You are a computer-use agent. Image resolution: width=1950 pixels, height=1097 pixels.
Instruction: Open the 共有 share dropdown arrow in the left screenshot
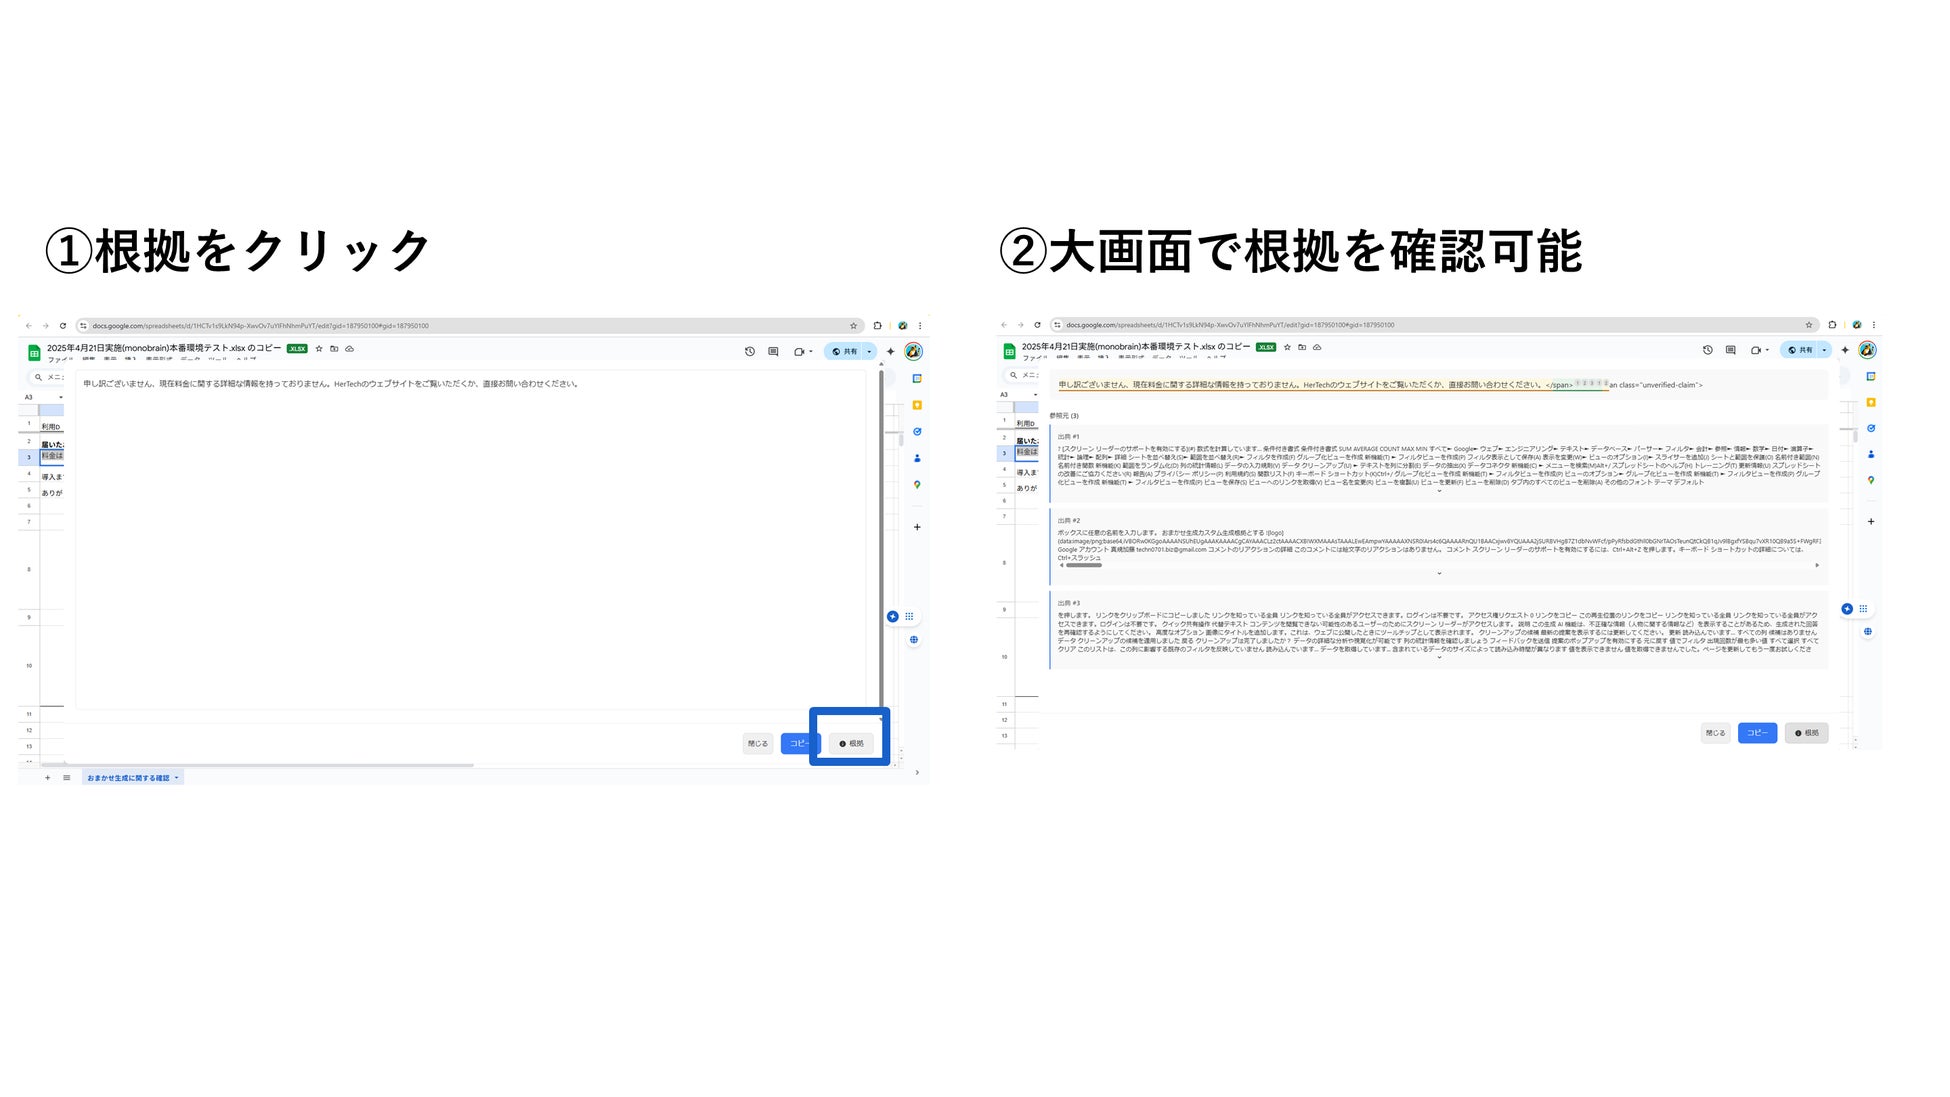(x=869, y=352)
